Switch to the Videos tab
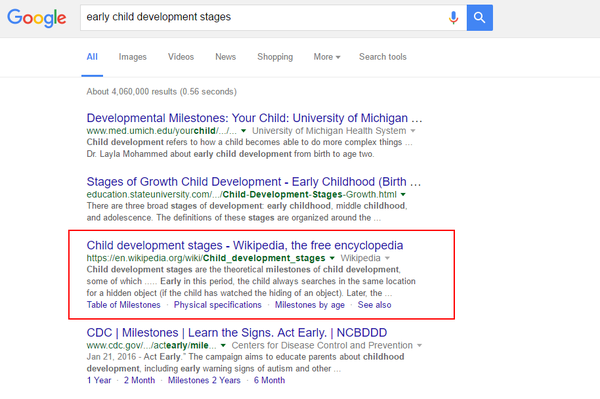The width and height of the screenshot is (600, 399). (x=181, y=57)
